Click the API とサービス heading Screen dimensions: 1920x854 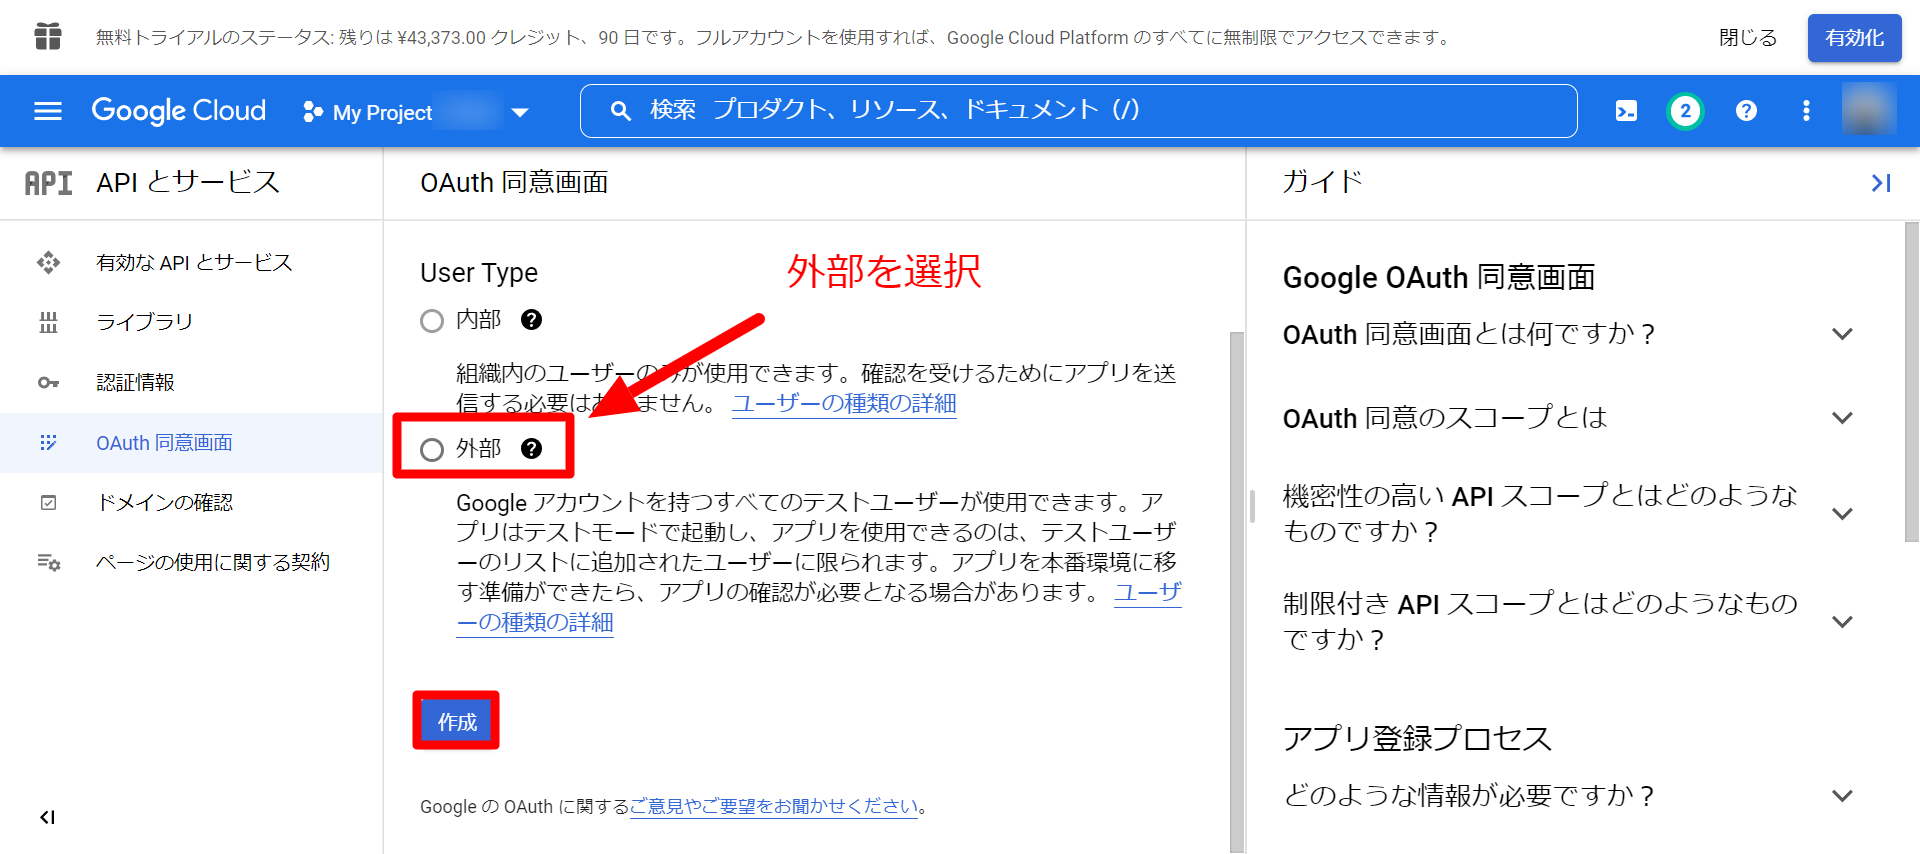tap(188, 183)
